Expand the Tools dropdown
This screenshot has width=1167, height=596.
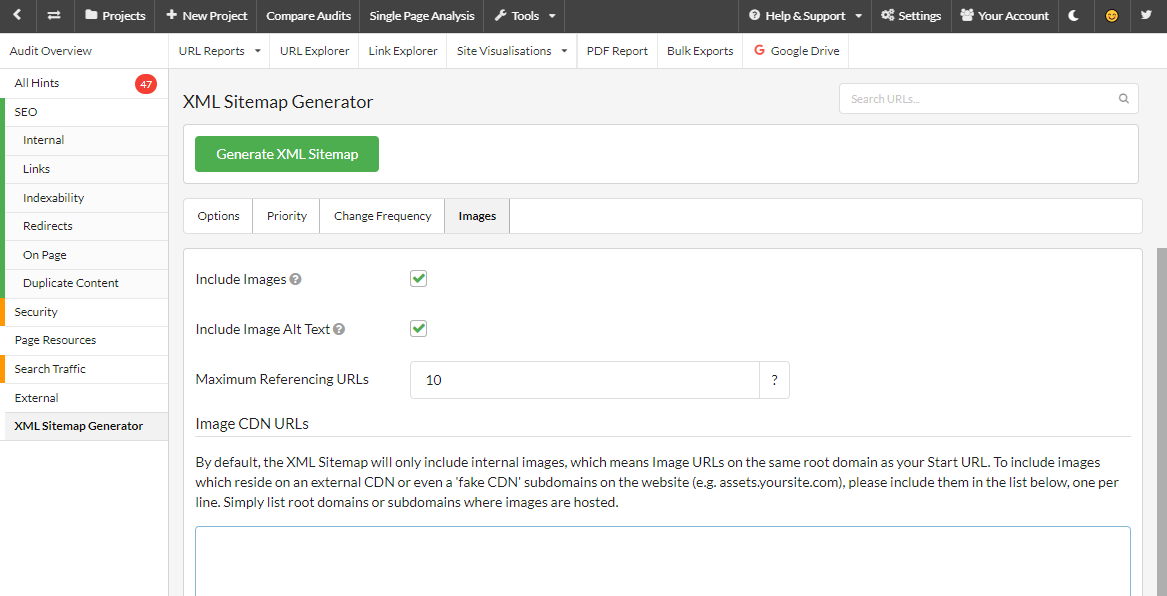[524, 16]
